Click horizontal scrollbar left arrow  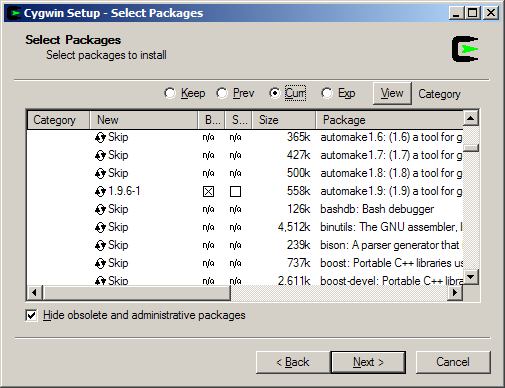point(34,293)
